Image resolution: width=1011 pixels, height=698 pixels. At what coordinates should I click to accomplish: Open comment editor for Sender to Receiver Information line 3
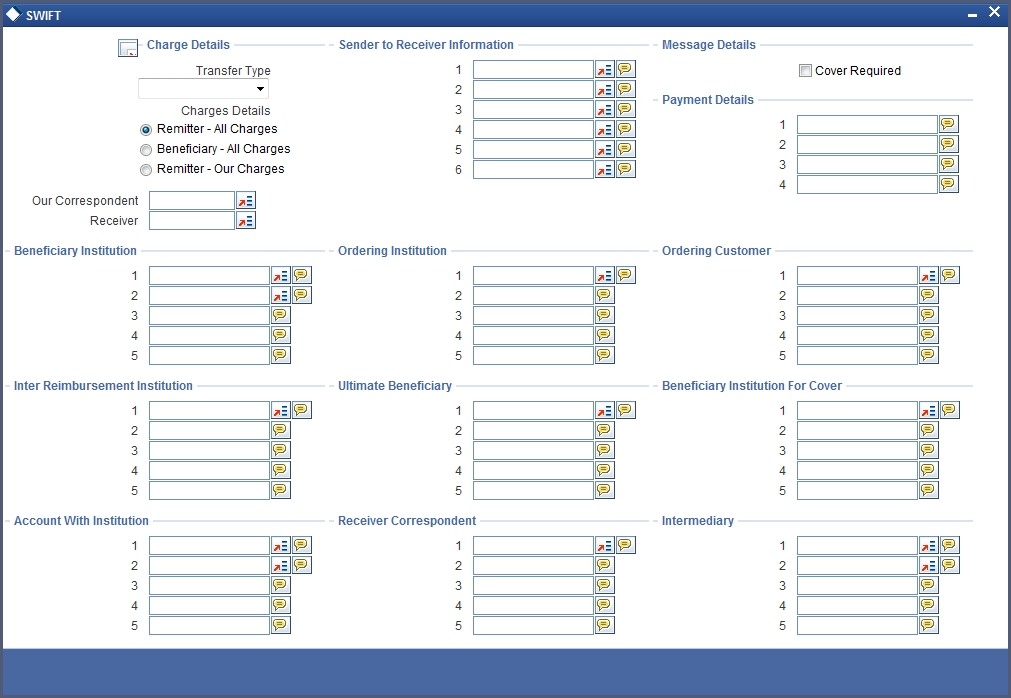[625, 109]
